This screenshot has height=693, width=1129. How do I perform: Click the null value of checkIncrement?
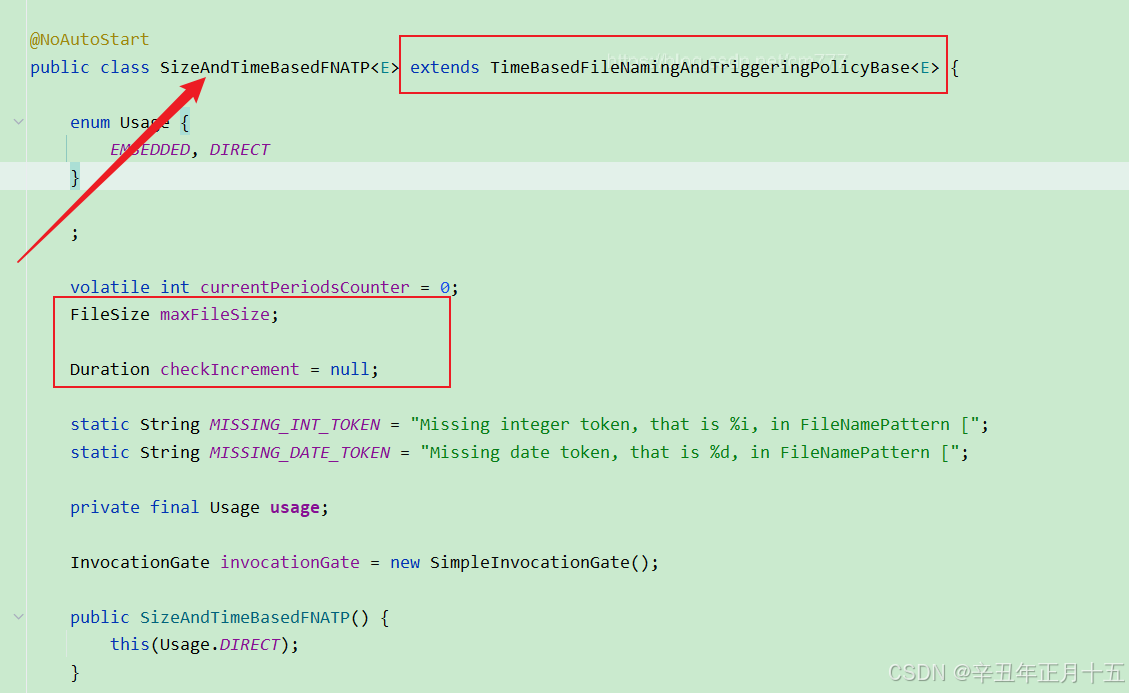pos(349,370)
